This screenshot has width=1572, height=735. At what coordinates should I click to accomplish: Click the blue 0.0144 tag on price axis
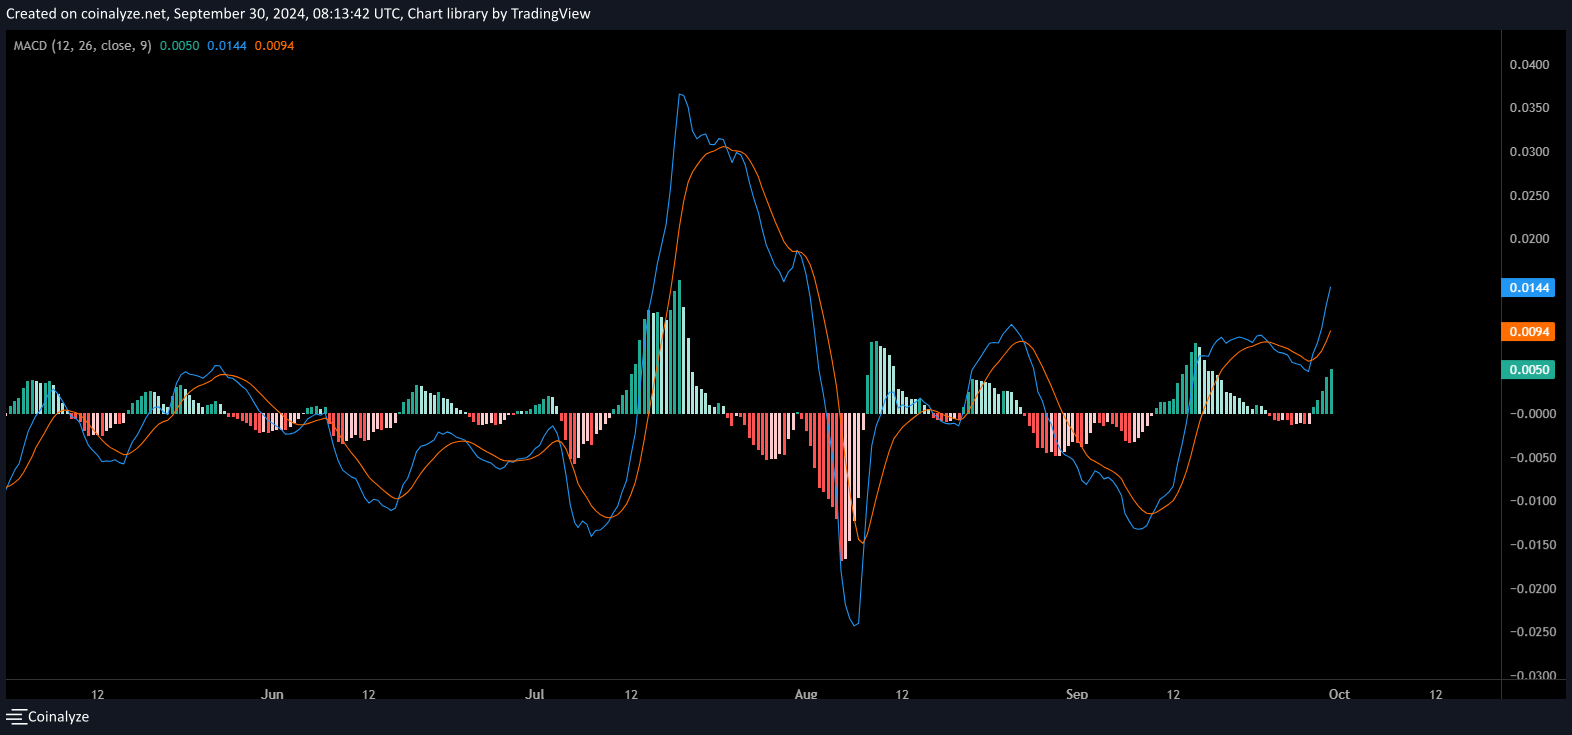(1528, 288)
